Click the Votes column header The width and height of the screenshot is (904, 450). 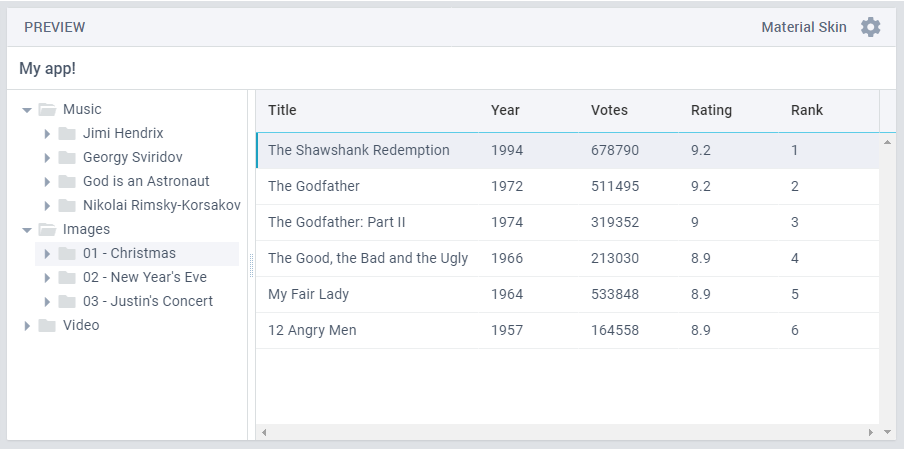tap(609, 110)
